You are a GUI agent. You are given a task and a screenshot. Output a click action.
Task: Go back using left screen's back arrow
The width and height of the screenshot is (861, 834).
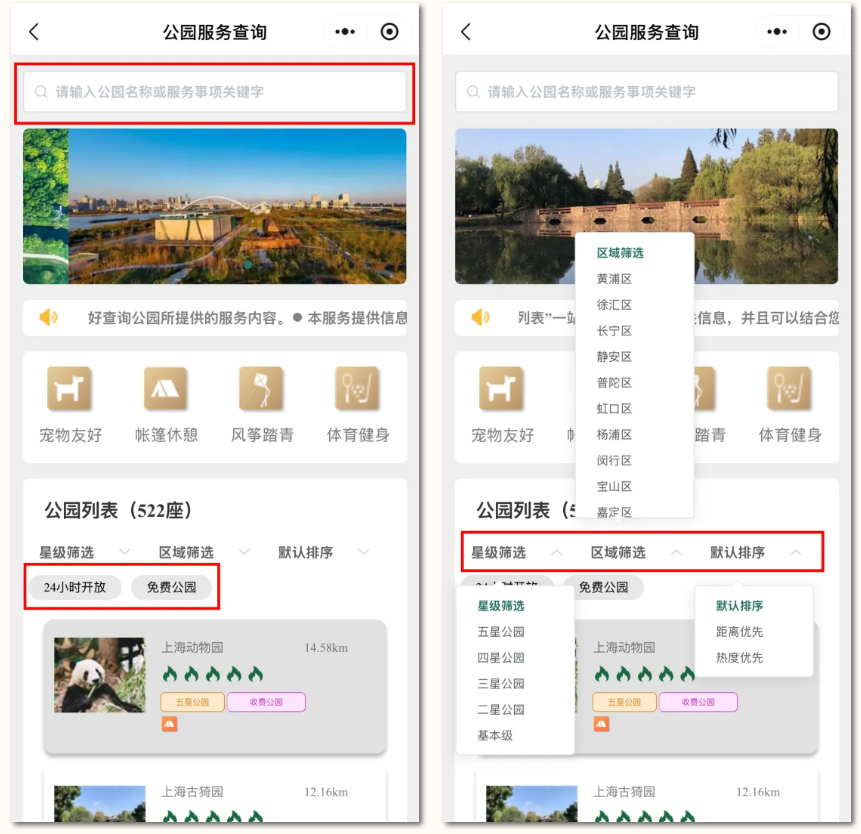click(x=34, y=32)
